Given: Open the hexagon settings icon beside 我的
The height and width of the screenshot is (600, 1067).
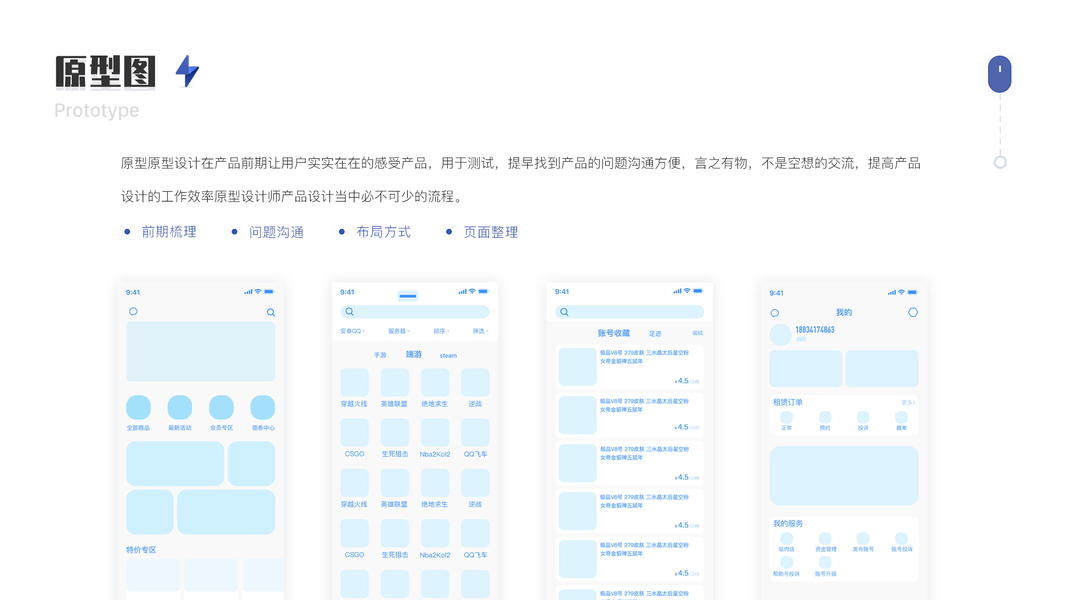Looking at the screenshot, I should 913,312.
